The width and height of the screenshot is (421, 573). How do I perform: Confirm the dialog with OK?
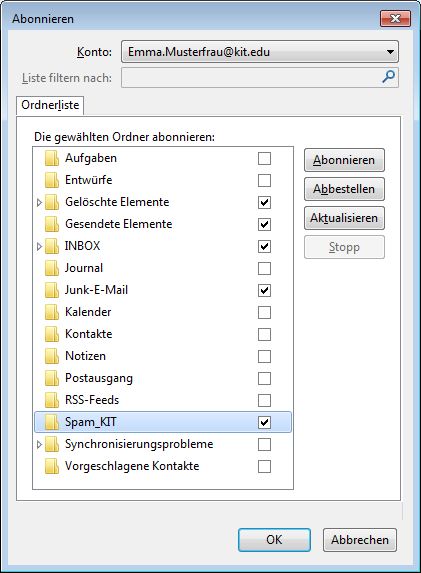click(x=274, y=540)
